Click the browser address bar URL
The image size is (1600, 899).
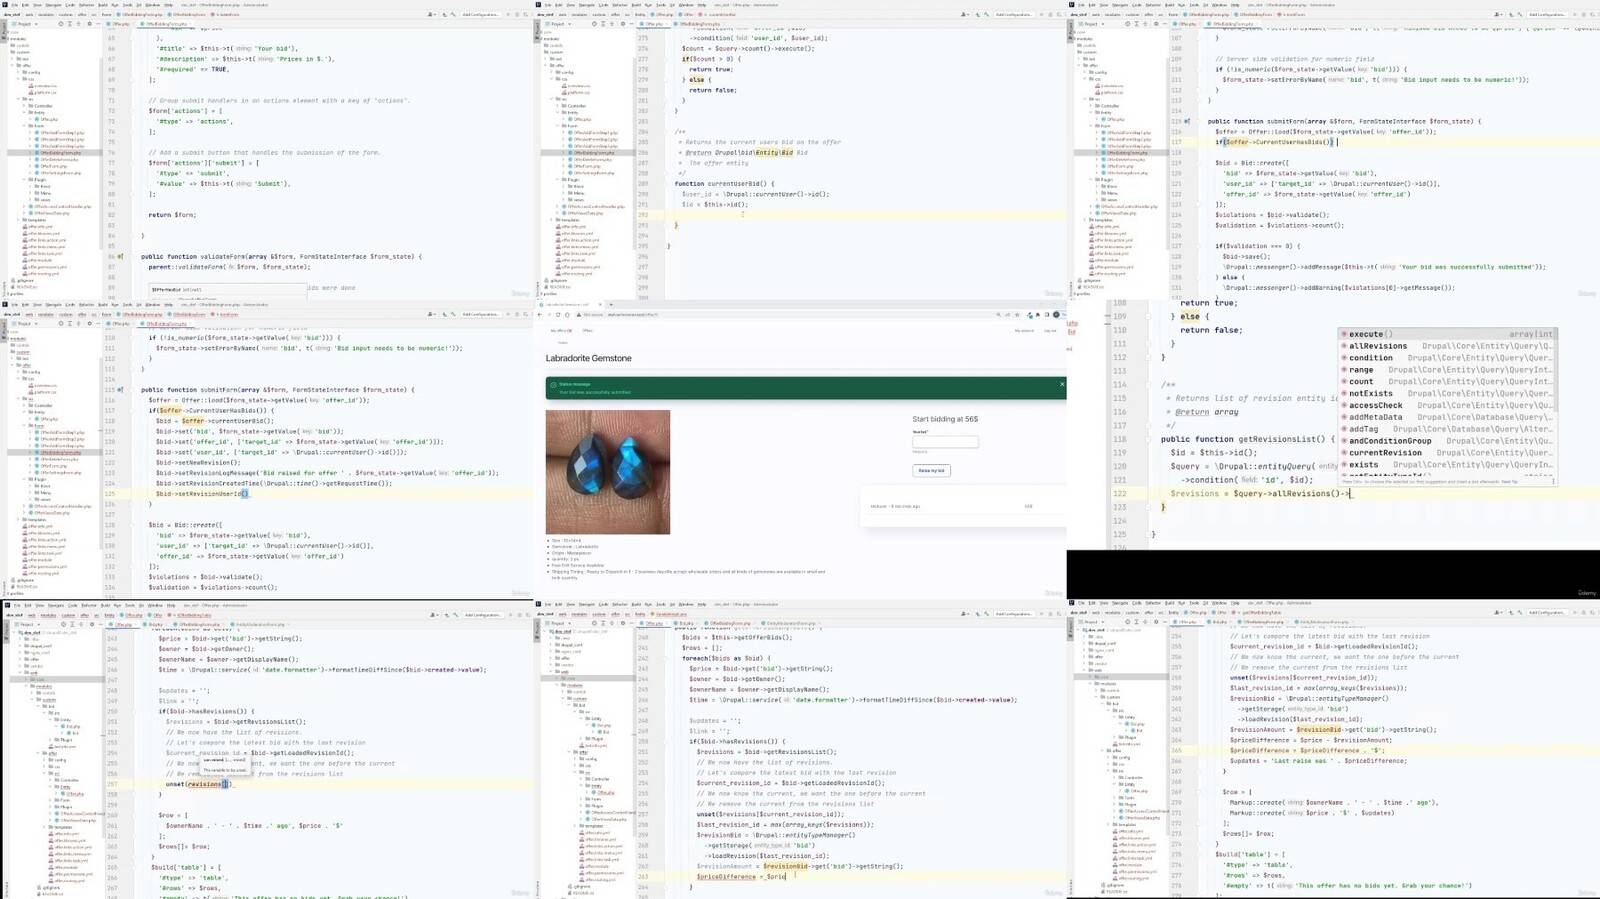tap(632, 315)
